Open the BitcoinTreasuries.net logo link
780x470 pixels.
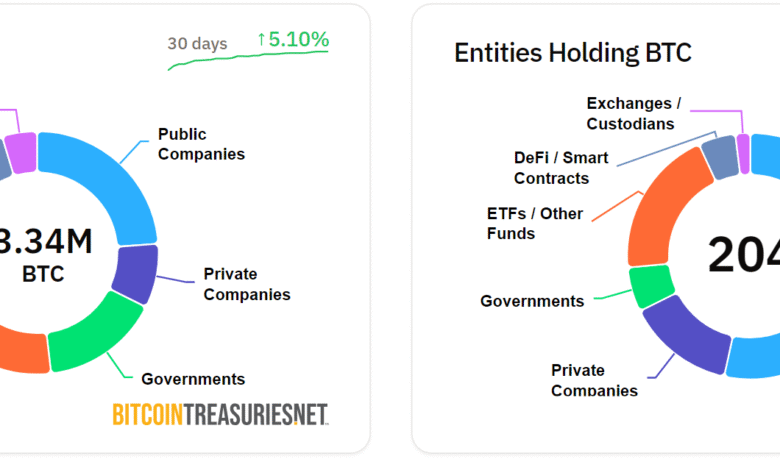220,414
